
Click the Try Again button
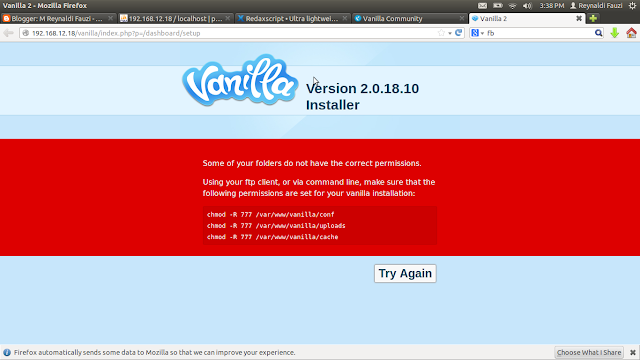(x=405, y=273)
